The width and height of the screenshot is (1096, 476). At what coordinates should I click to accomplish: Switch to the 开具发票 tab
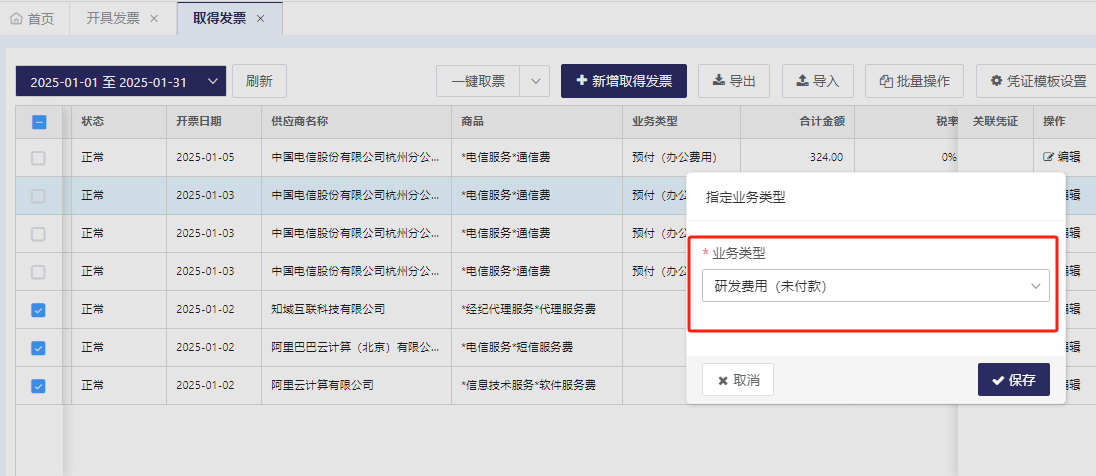tap(113, 19)
